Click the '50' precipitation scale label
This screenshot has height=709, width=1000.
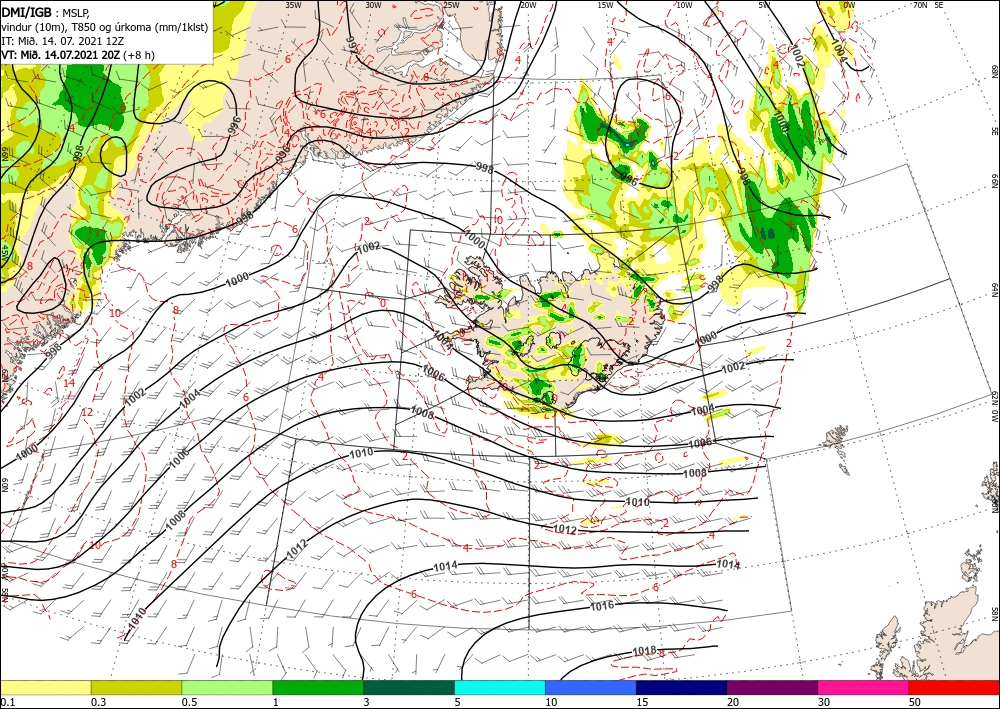[x=915, y=702]
